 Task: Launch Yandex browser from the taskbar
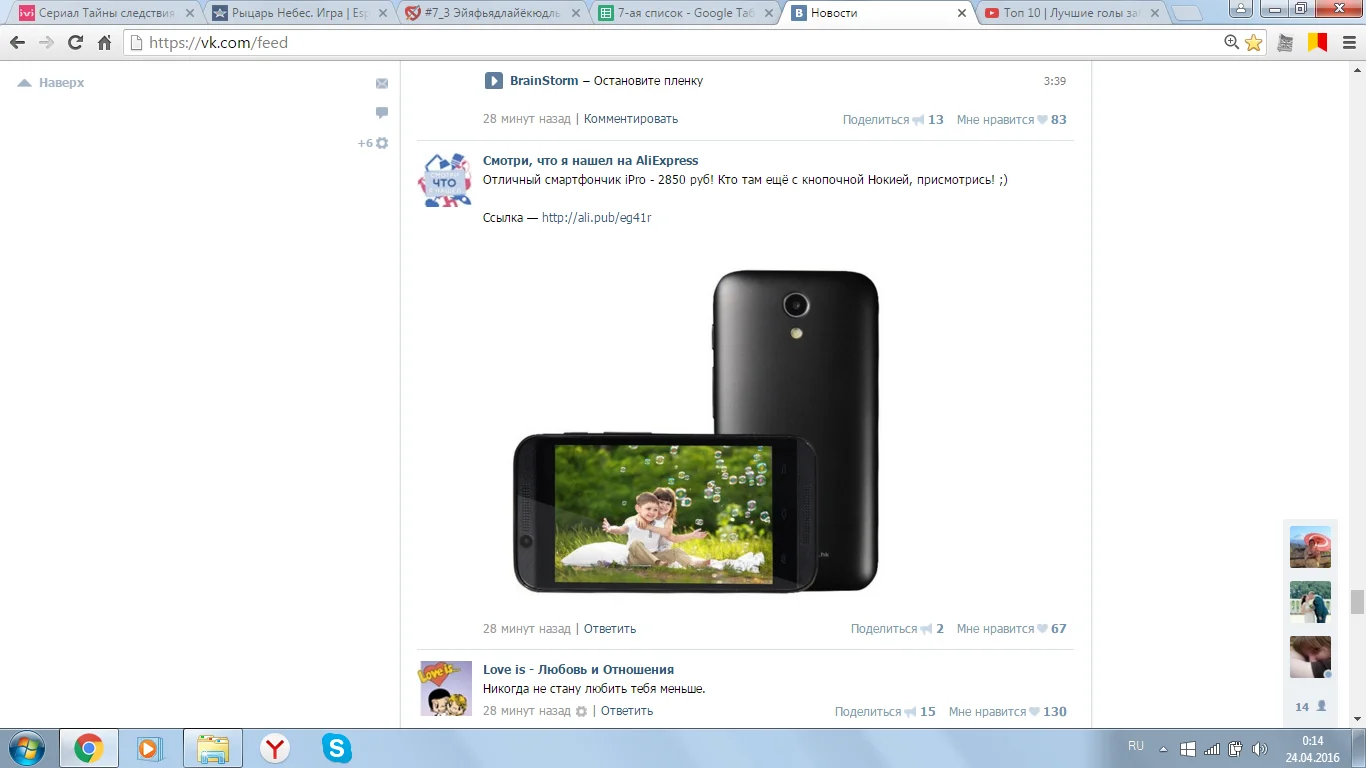pos(275,748)
